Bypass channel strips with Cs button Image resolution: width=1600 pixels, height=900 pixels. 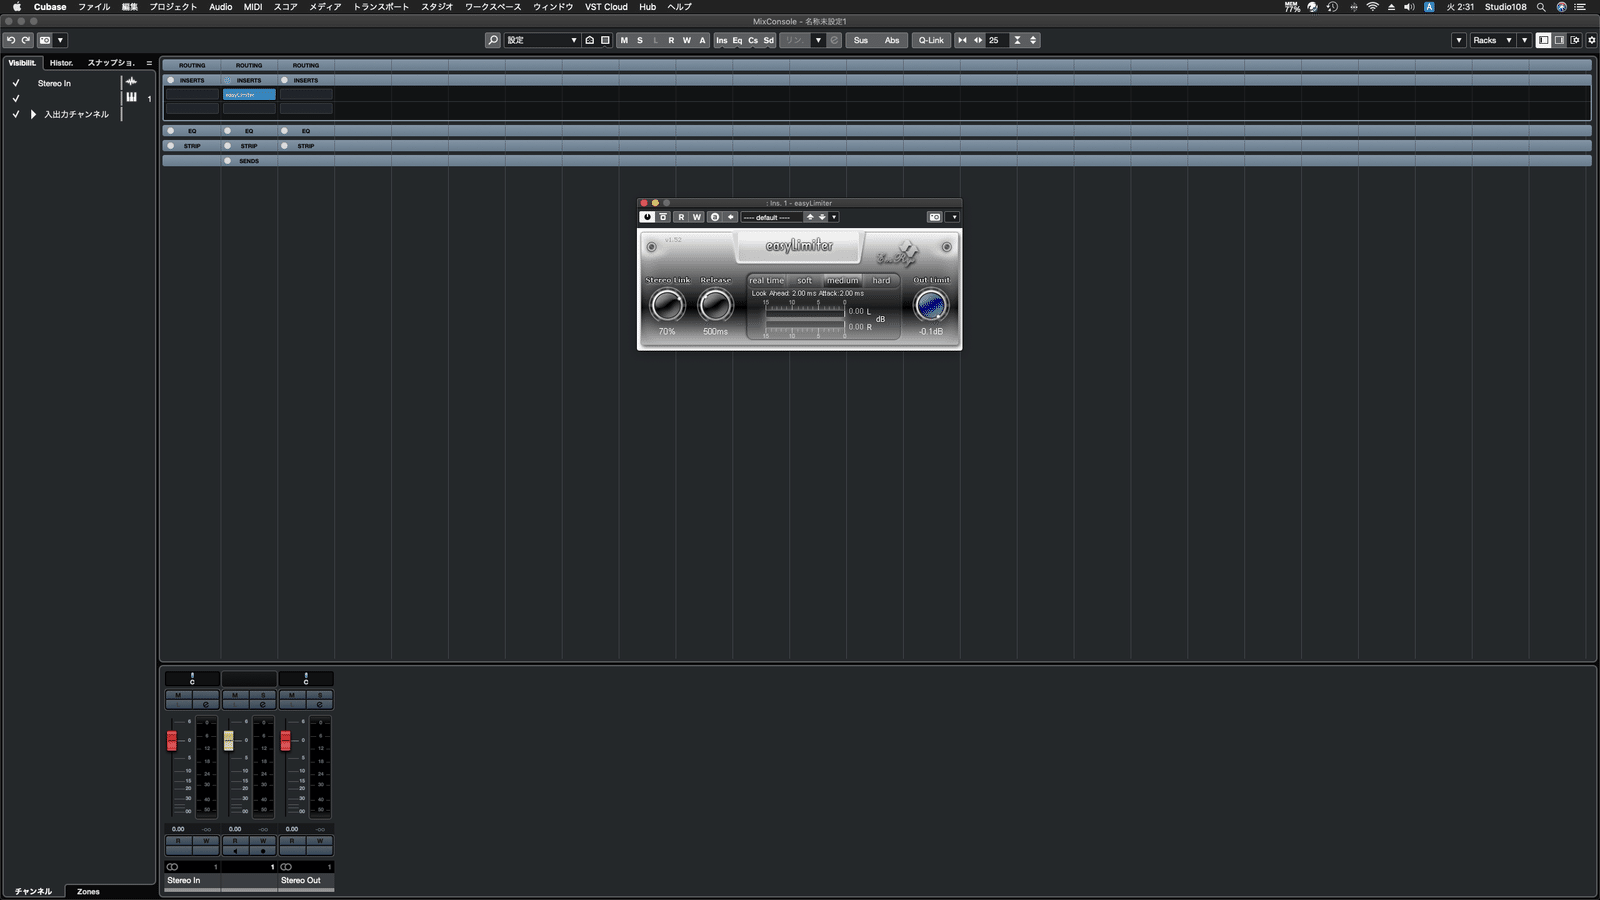coord(753,40)
